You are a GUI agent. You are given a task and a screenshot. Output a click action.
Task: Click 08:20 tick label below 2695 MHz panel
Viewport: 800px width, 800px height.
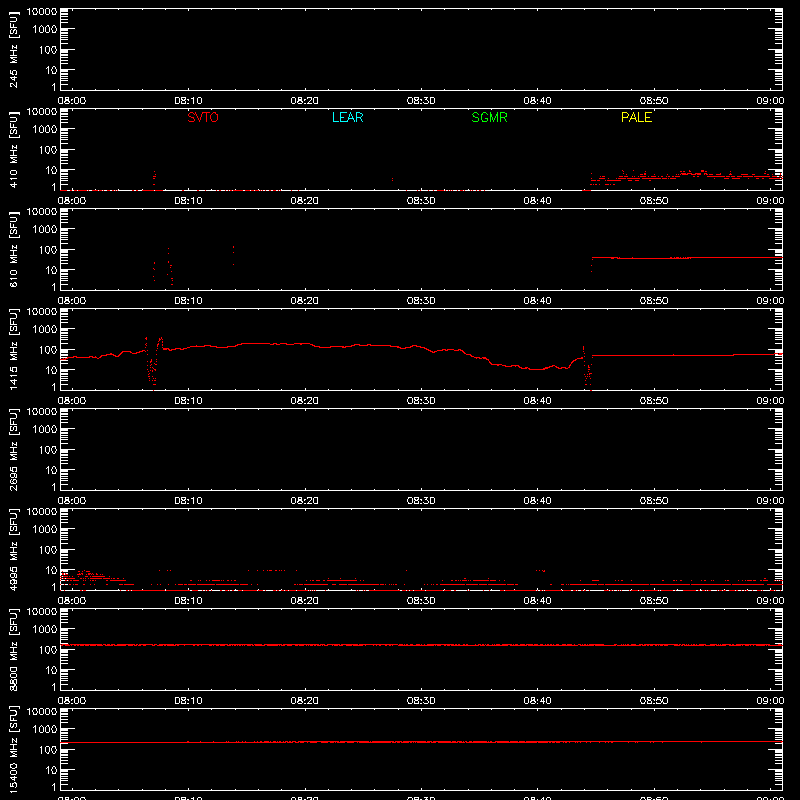tap(305, 501)
